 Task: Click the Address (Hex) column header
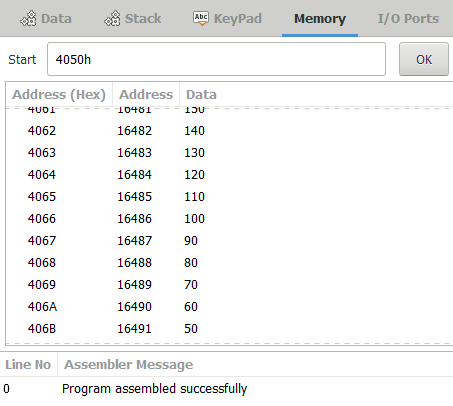[x=59, y=95]
